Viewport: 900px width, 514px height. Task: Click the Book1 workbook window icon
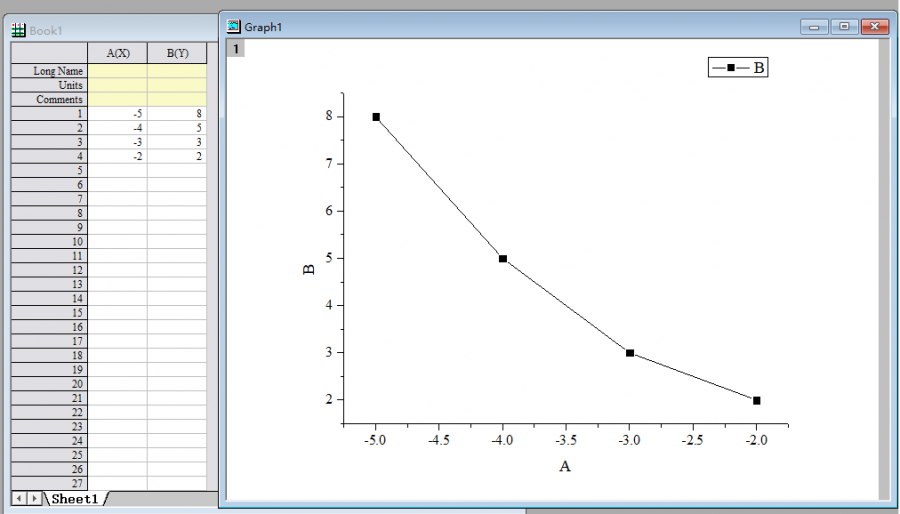pyautogui.click(x=18, y=30)
